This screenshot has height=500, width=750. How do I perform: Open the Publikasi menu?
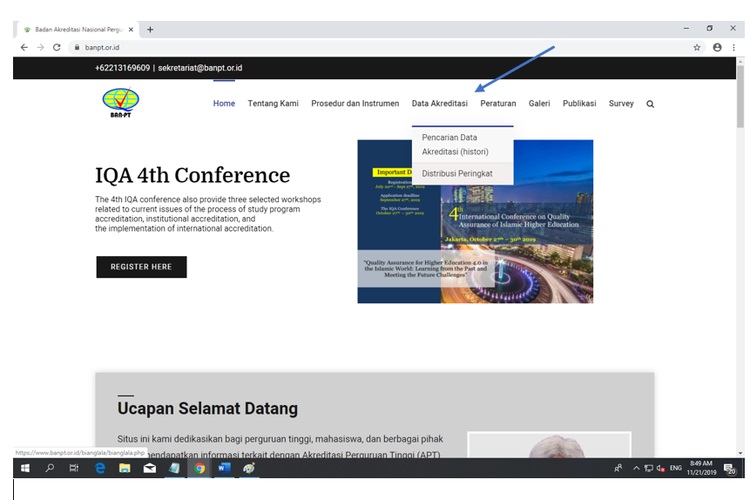pos(579,103)
